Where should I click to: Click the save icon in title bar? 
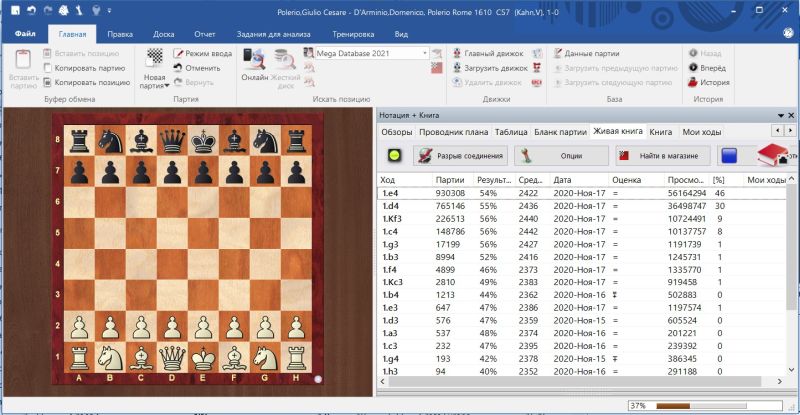pos(12,8)
